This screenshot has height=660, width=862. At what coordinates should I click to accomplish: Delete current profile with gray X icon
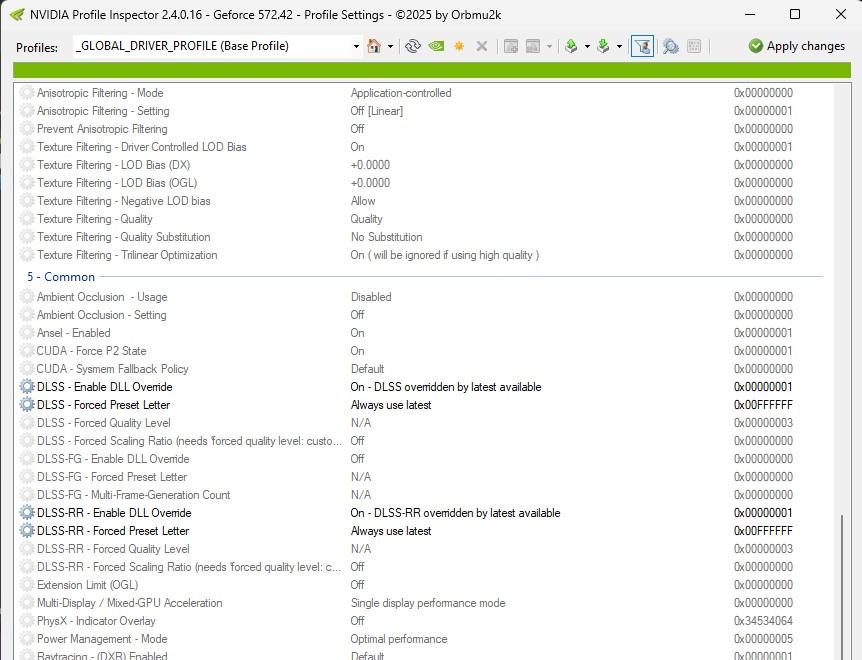(x=482, y=46)
